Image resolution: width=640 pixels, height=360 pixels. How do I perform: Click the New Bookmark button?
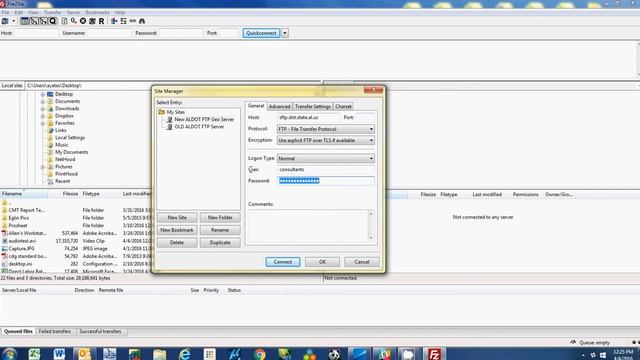pyautogui.click(x=177, y=230)
